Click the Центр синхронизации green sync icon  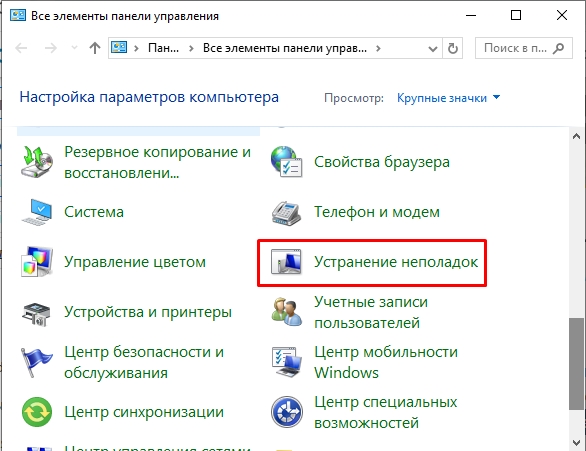pos(37,412)
